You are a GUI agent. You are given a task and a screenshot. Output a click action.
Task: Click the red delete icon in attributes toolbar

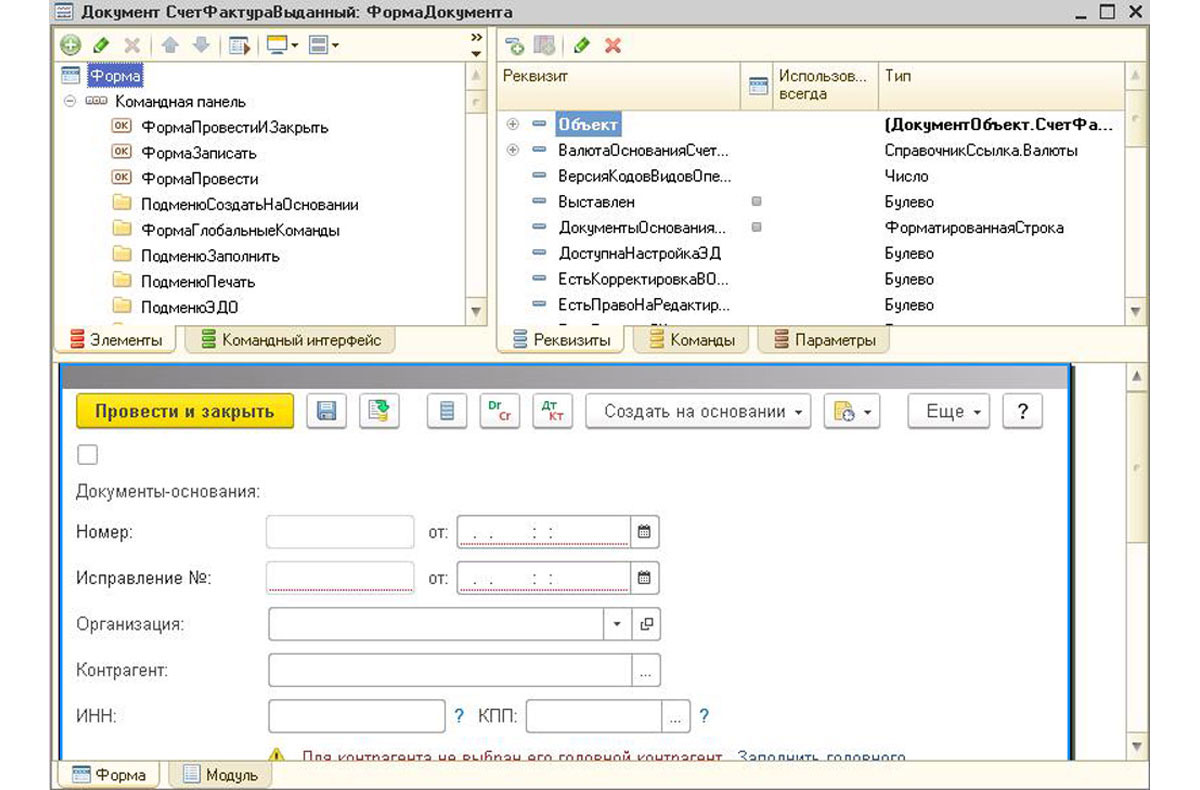point(613,45)
